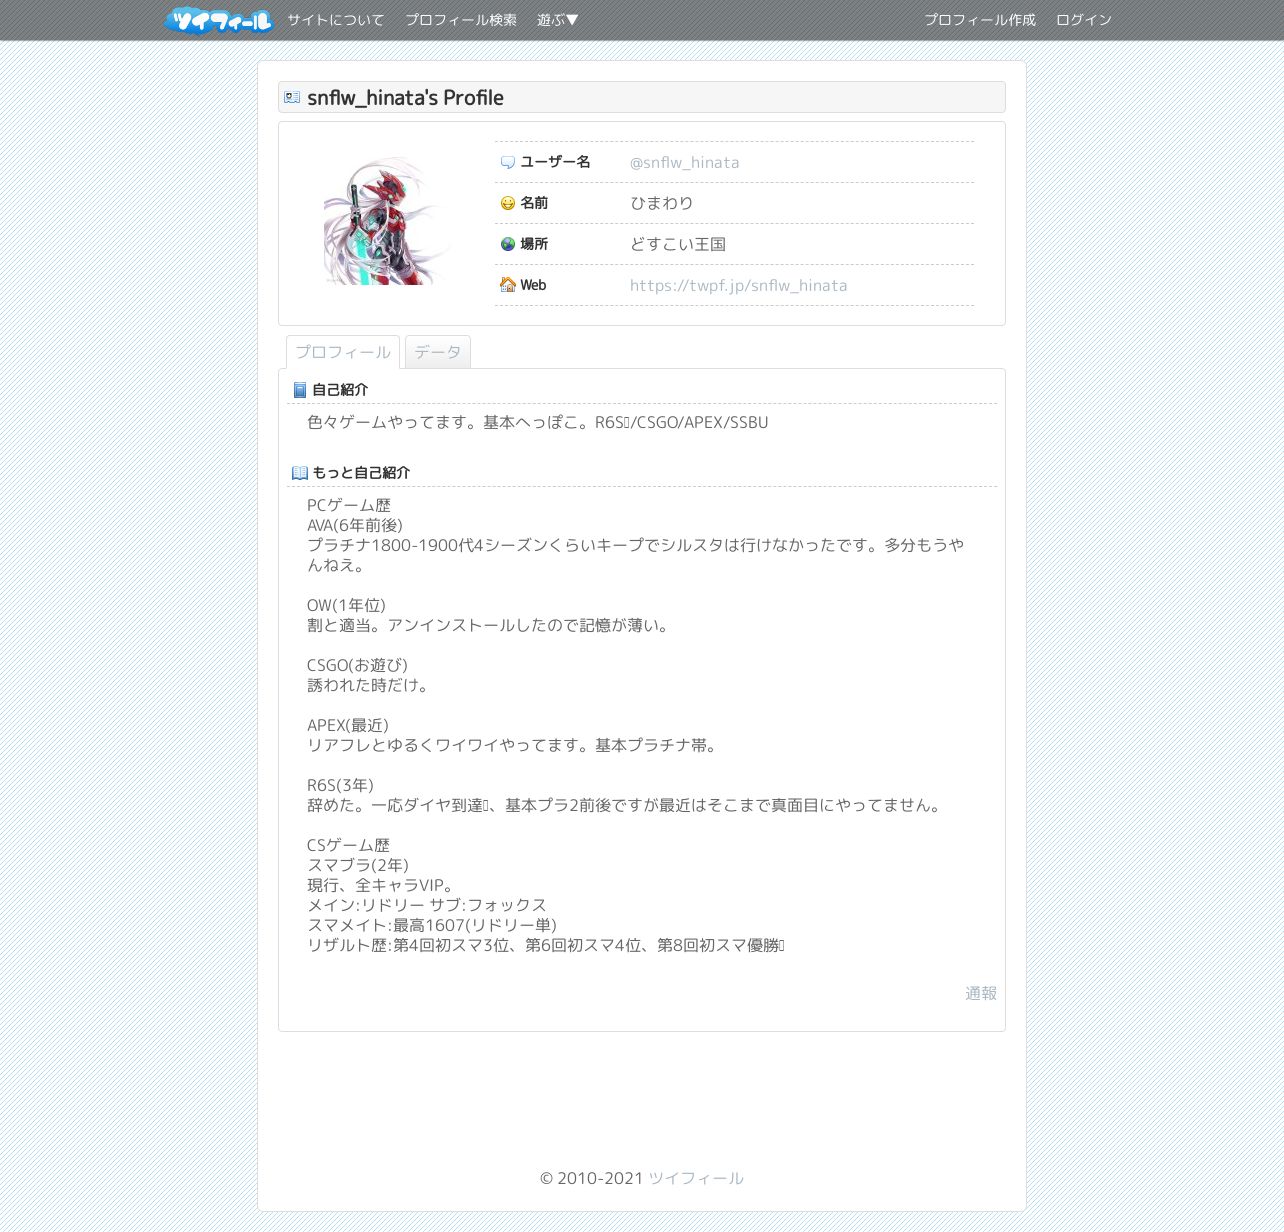The height and width of the screenshot is (1232, 1284).
Task: Go to プロフィール作成
Action: pos(980,20)
